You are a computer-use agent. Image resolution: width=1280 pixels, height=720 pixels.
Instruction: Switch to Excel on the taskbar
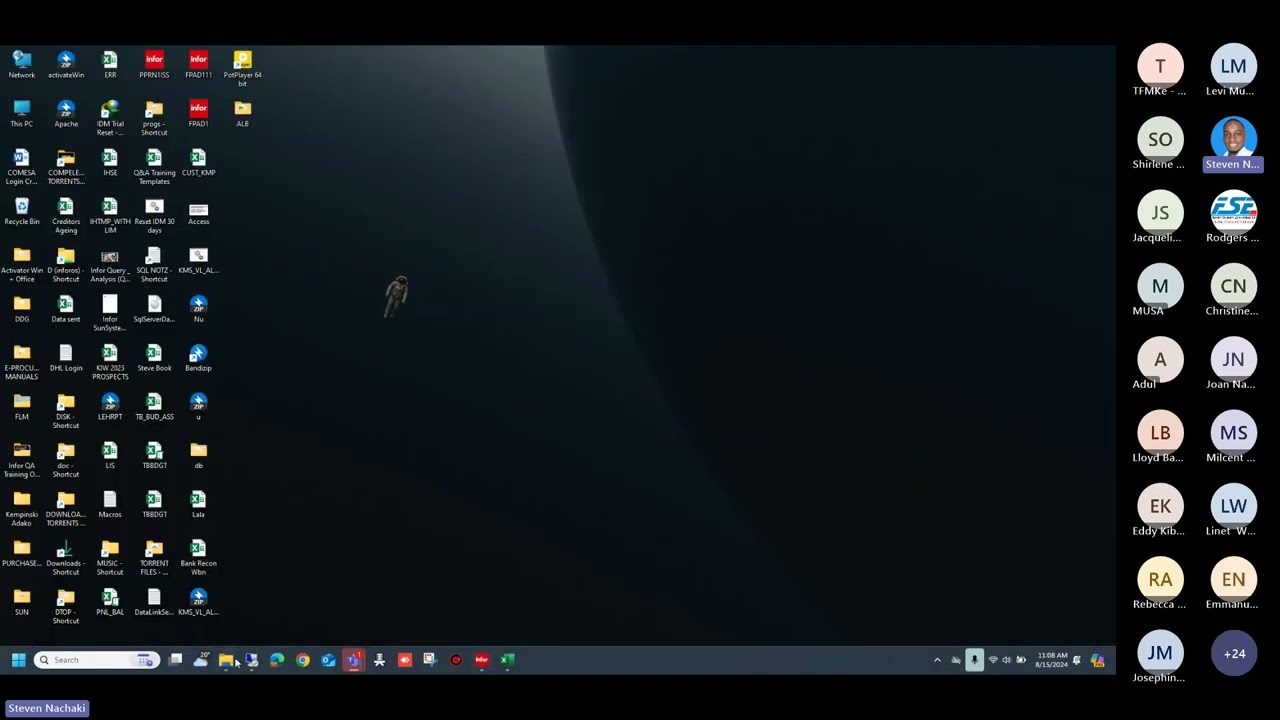pos(507,660)
